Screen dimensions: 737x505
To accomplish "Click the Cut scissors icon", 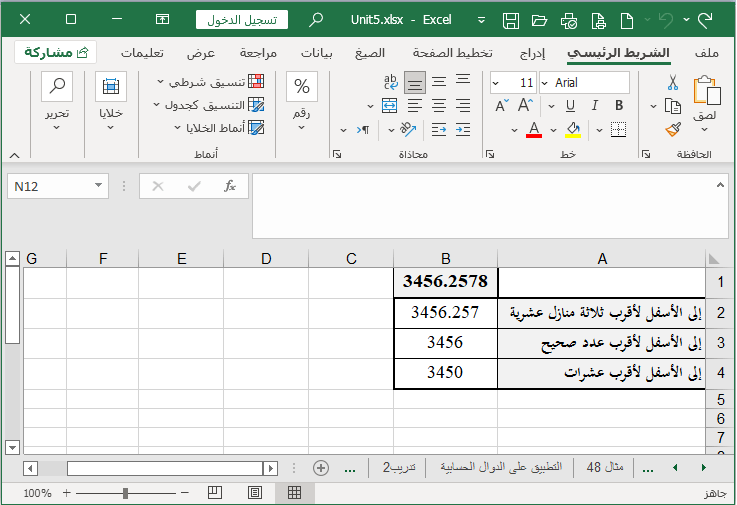I will pyautogui.click(x=673, y=83).
